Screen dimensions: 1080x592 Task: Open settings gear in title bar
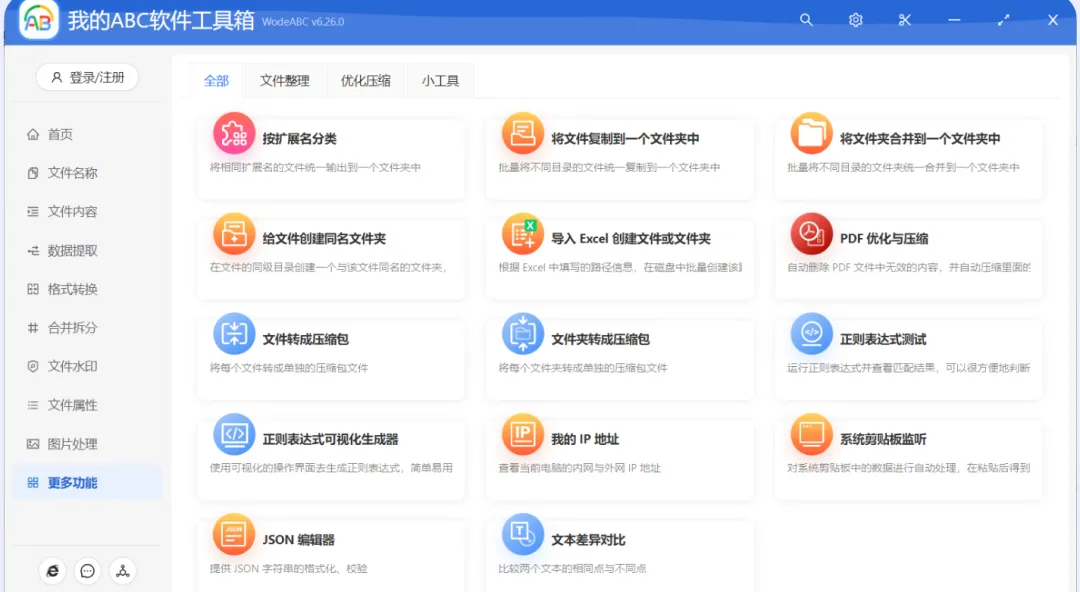[855, 20]
